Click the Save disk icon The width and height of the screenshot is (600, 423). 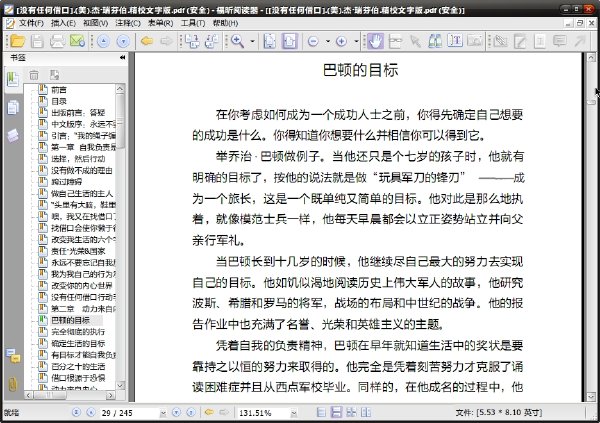point(38,41)
